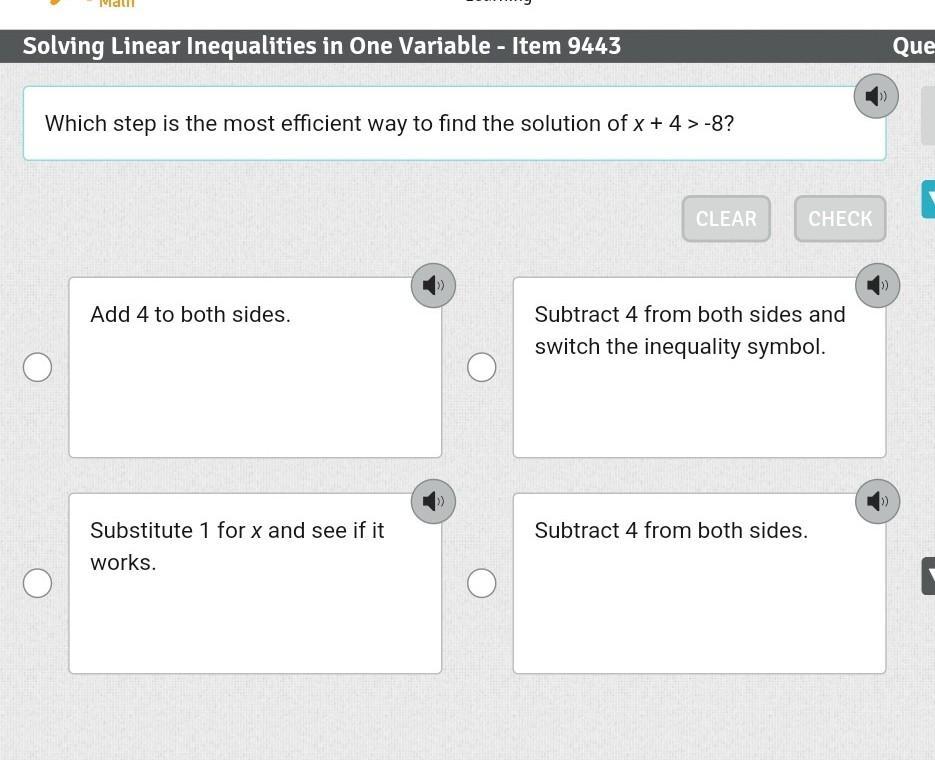Click the 'Substitute 1 for x' answer card

coord(255,584)
